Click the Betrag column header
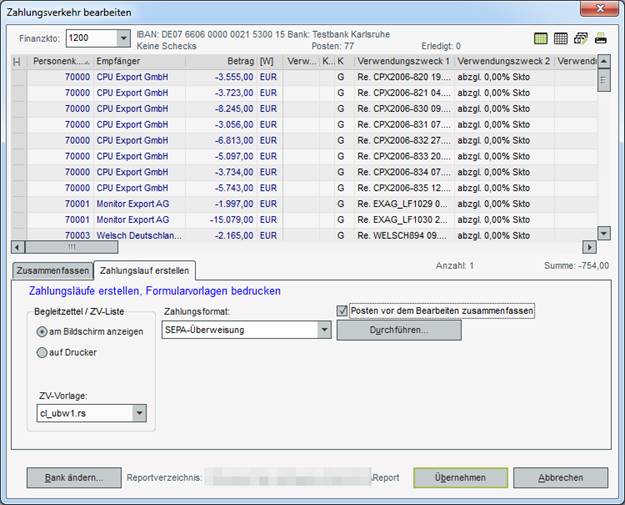The height and width of the screenshot is (505, 625). (221, 61)
